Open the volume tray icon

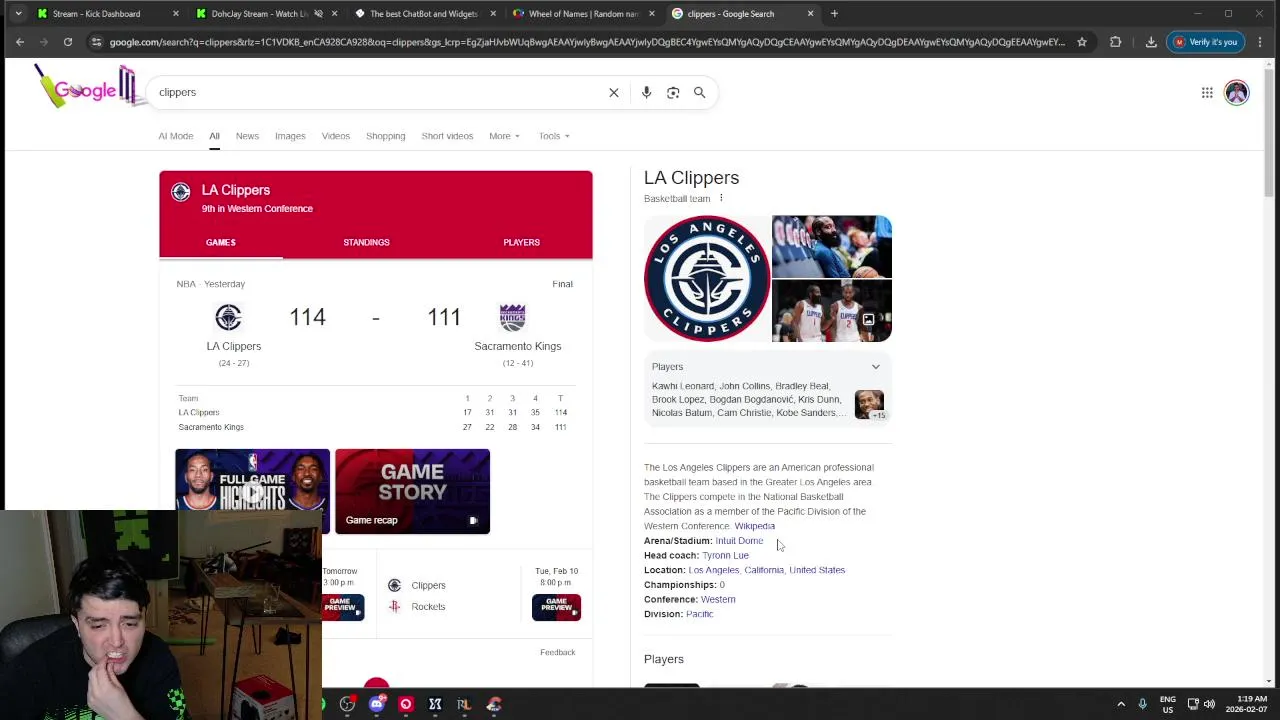tap(1209, 704)
